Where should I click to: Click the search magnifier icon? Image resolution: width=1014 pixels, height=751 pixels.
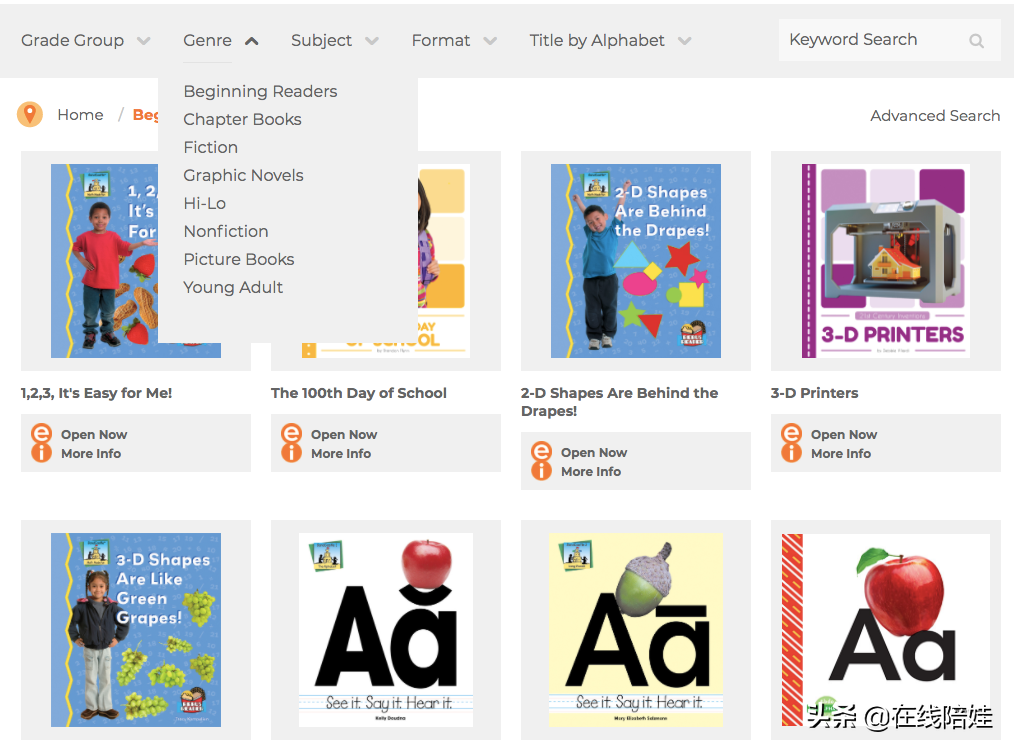pos(976,41)
